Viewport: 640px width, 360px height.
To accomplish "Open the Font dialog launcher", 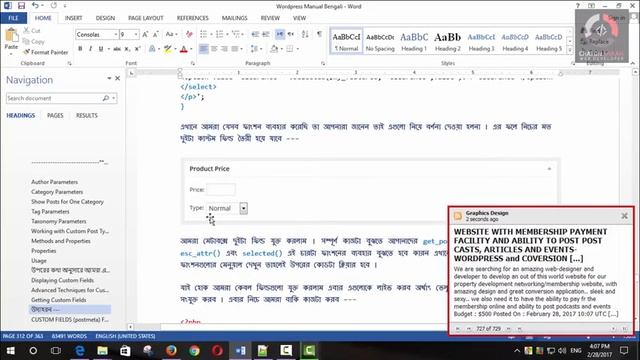I will click(x=193, y=64).
